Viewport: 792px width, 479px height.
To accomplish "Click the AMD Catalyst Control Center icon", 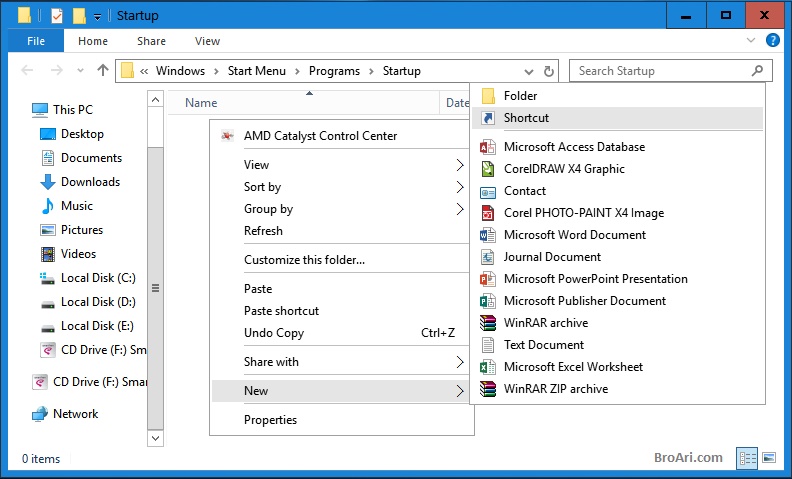I will pos(228,136).
